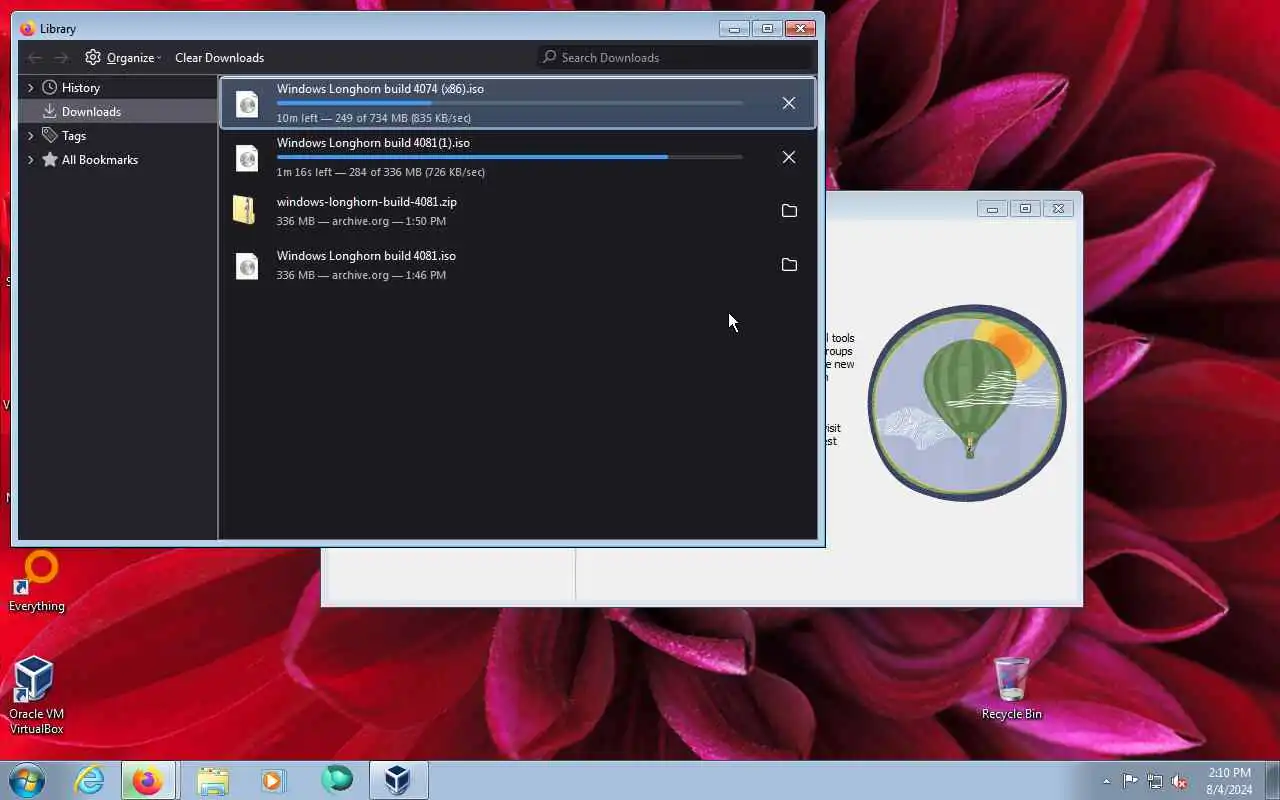This screenshot has height=800, width=1280.
Task: Select the build 4074 (x86).iso disc file icon
Action: (246, 103)
